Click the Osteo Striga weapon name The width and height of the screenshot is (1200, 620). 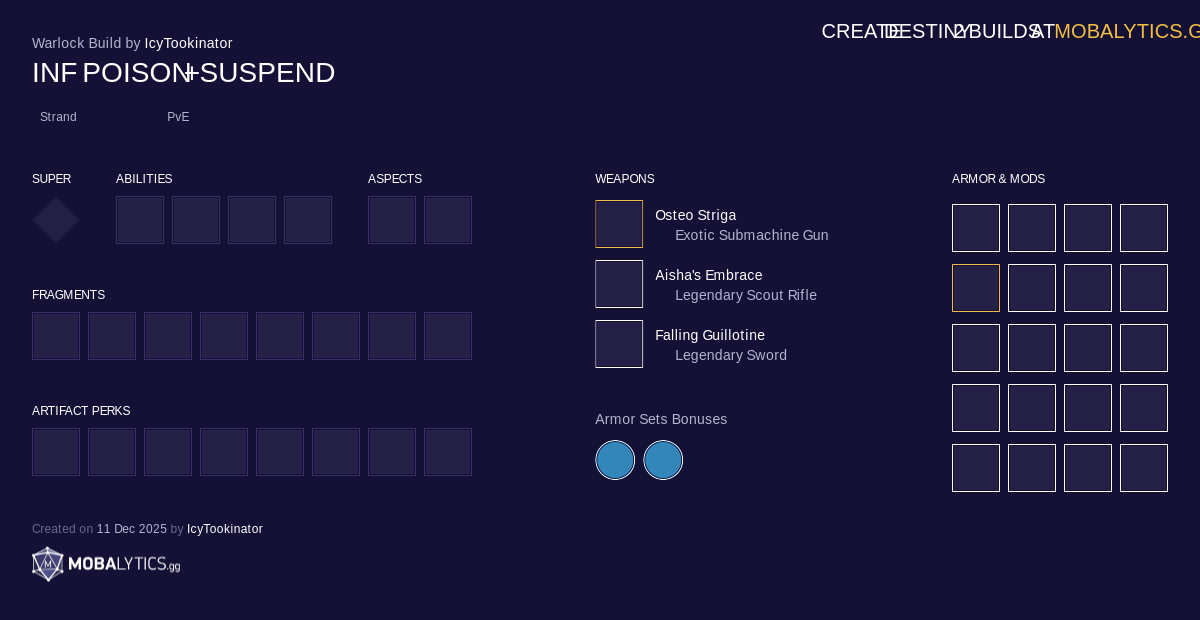pos(695,215)
